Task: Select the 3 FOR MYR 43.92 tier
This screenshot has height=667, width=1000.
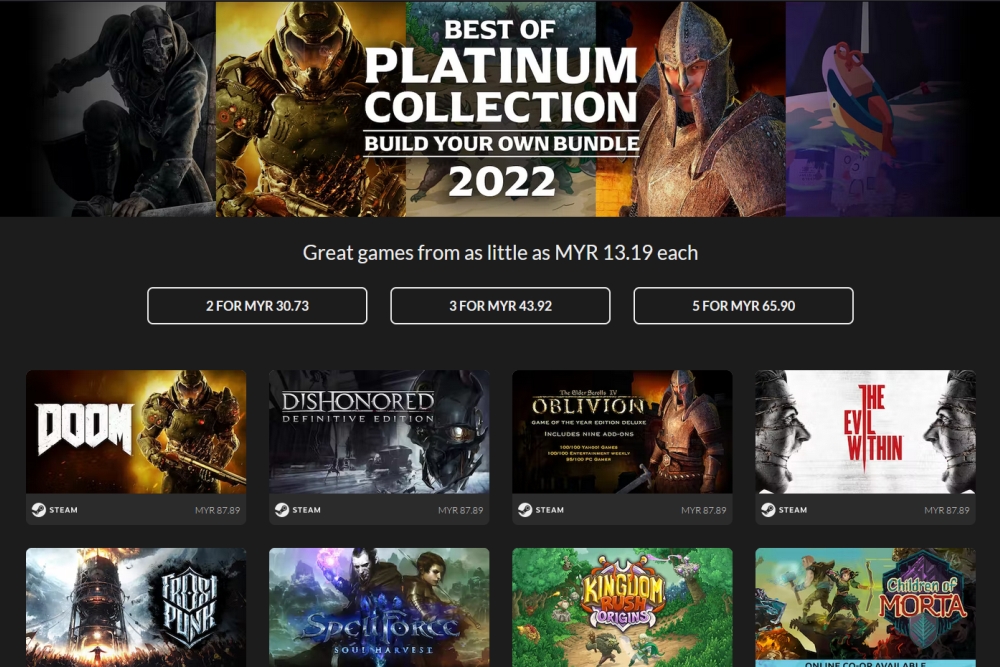Action: 500,305
